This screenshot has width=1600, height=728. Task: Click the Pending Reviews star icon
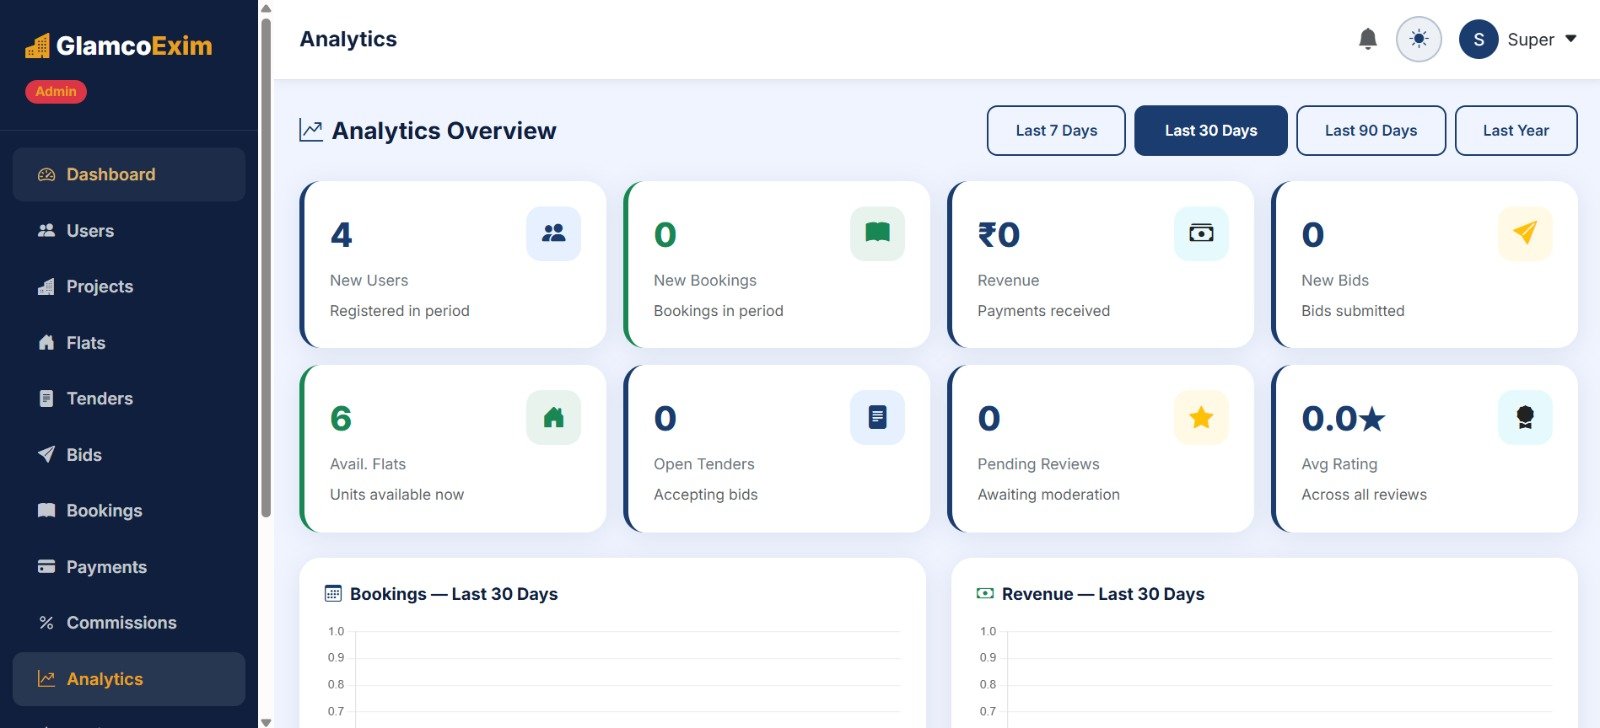point(1201,417)
